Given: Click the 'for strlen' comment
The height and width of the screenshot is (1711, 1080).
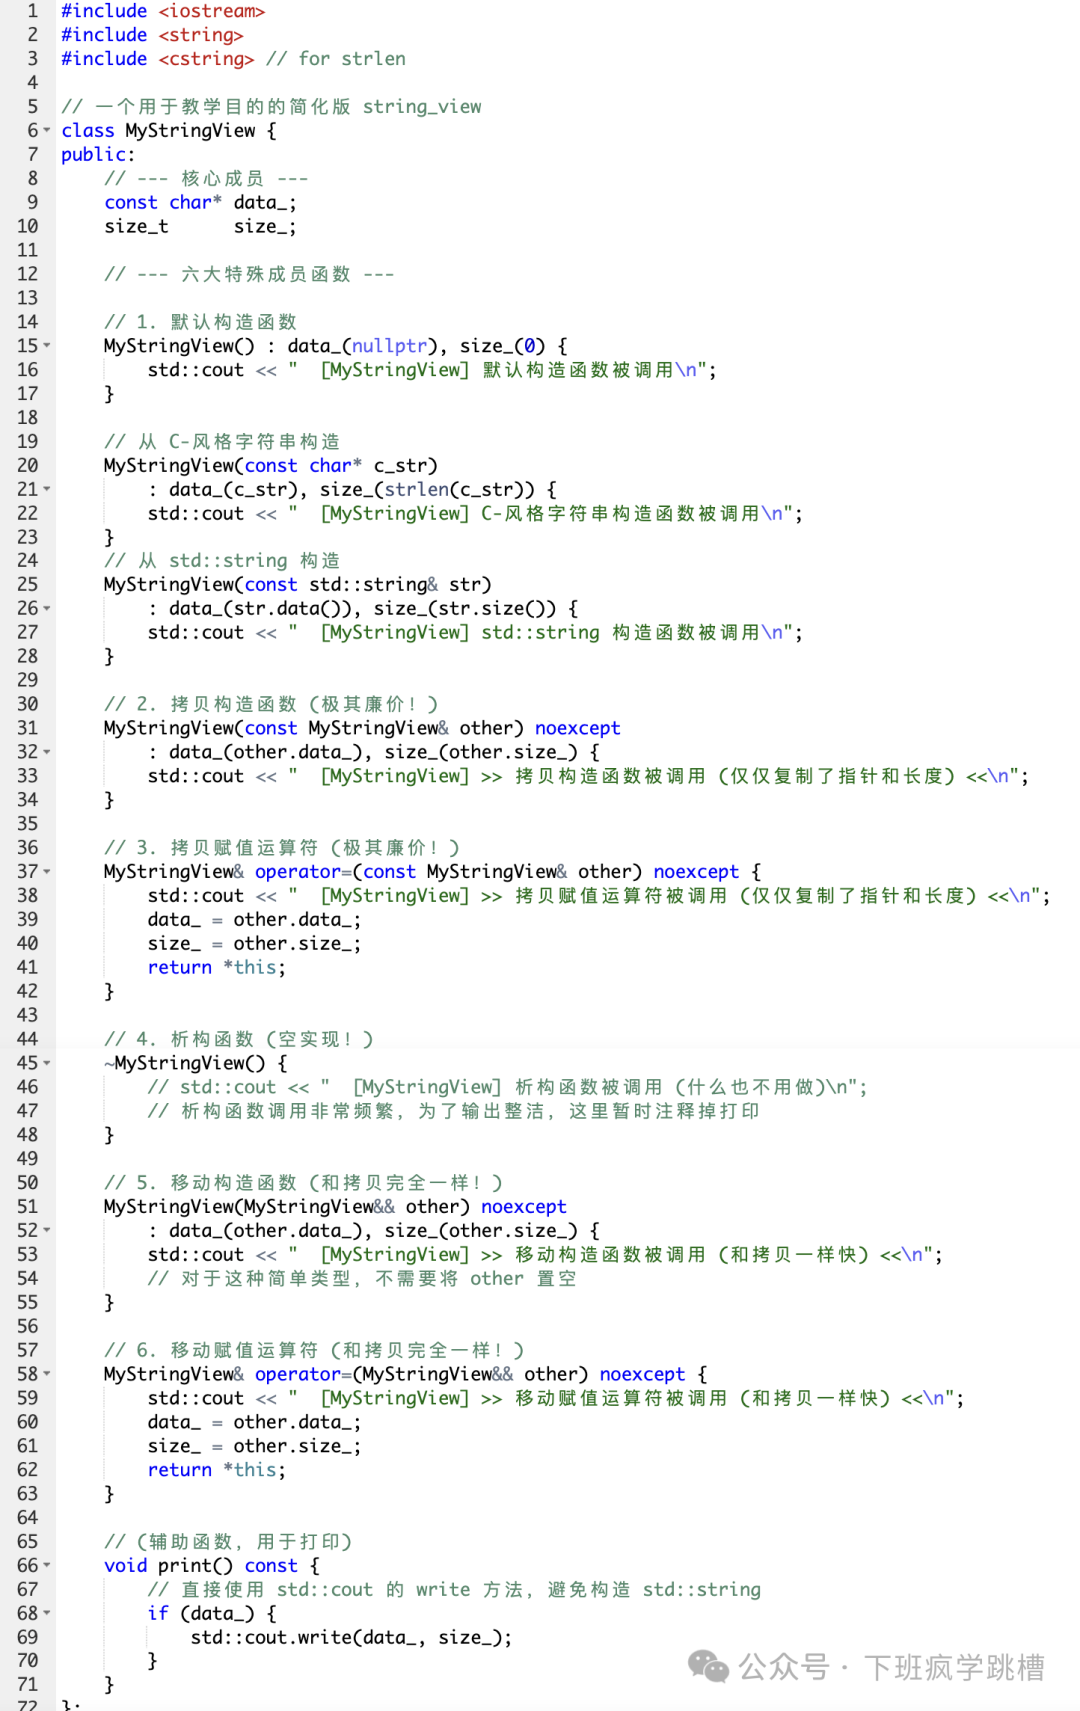Looking at the screenshot, I should (x=336, y=59).
